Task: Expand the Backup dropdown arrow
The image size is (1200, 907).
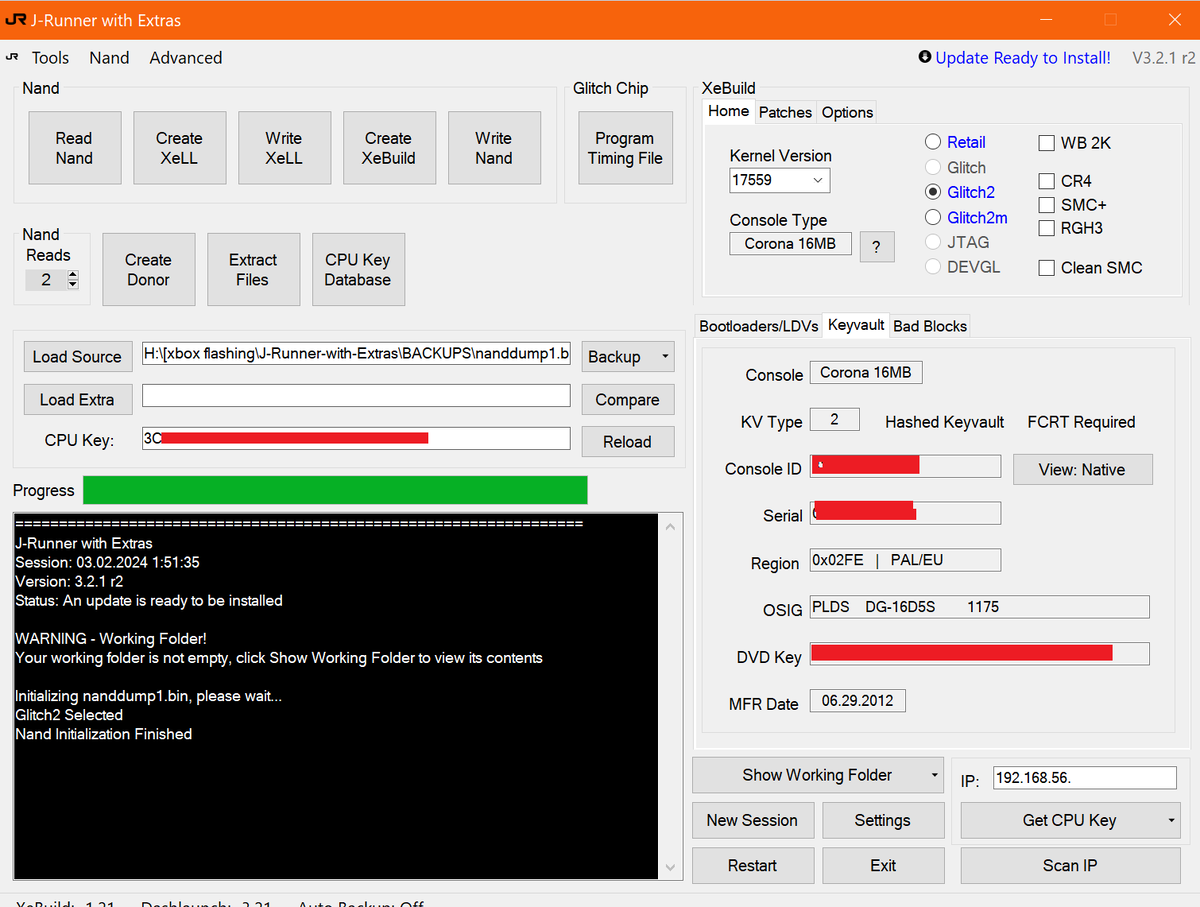Action: (664, 357)
